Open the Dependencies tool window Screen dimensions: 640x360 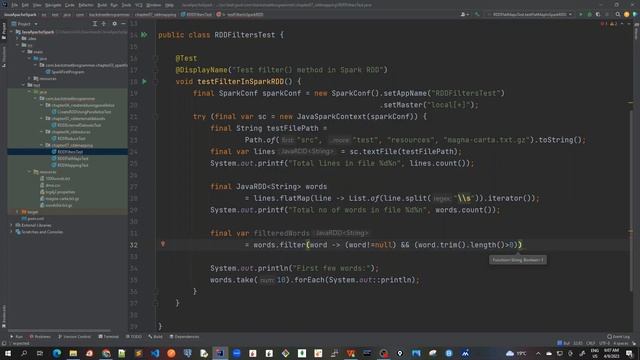(184, 337)
